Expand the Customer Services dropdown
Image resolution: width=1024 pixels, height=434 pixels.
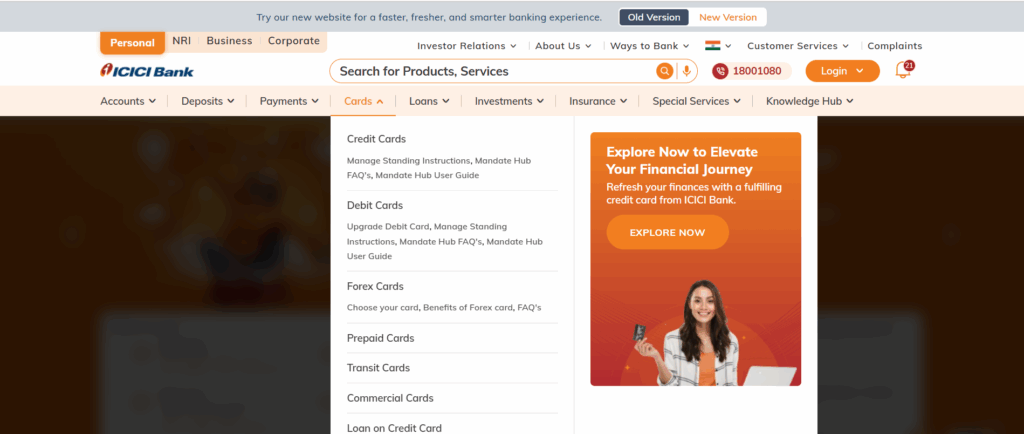[798, 46]
